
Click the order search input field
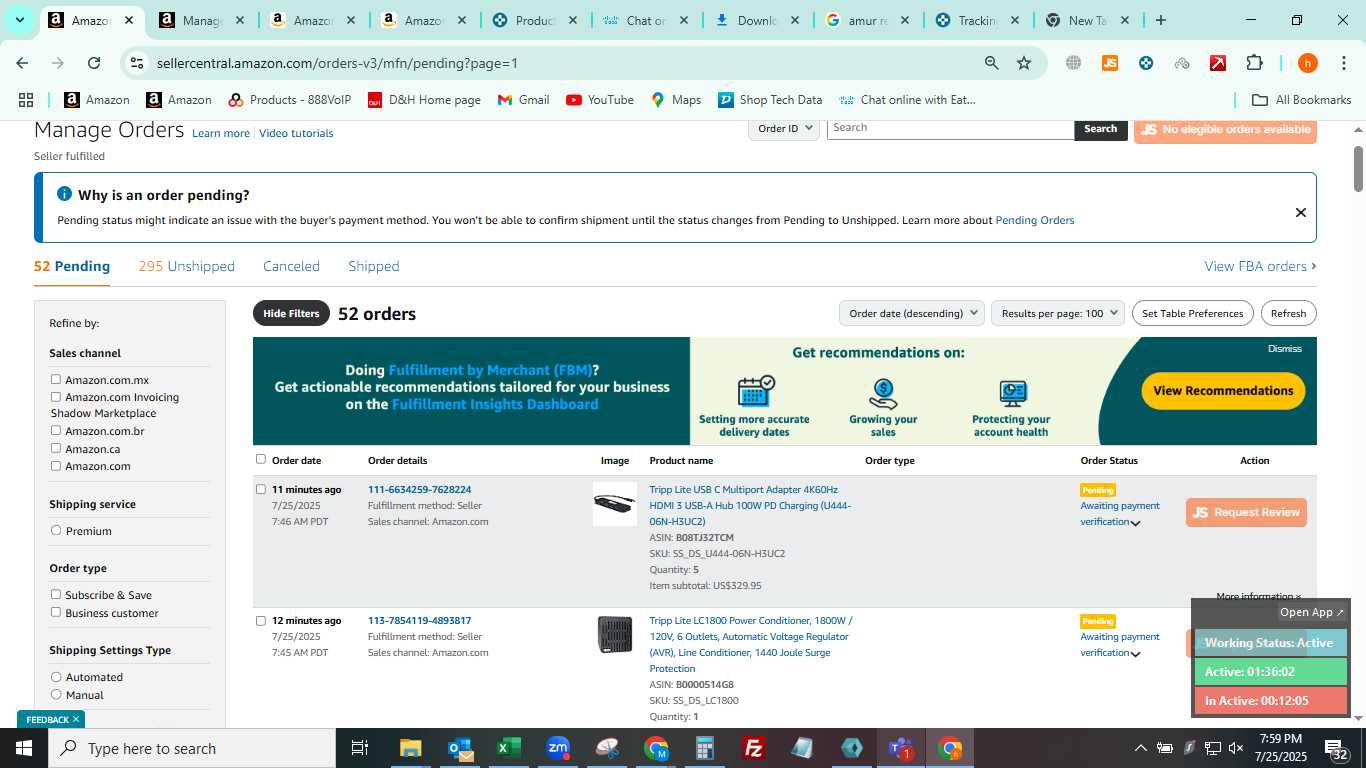[x=950, y=128]
